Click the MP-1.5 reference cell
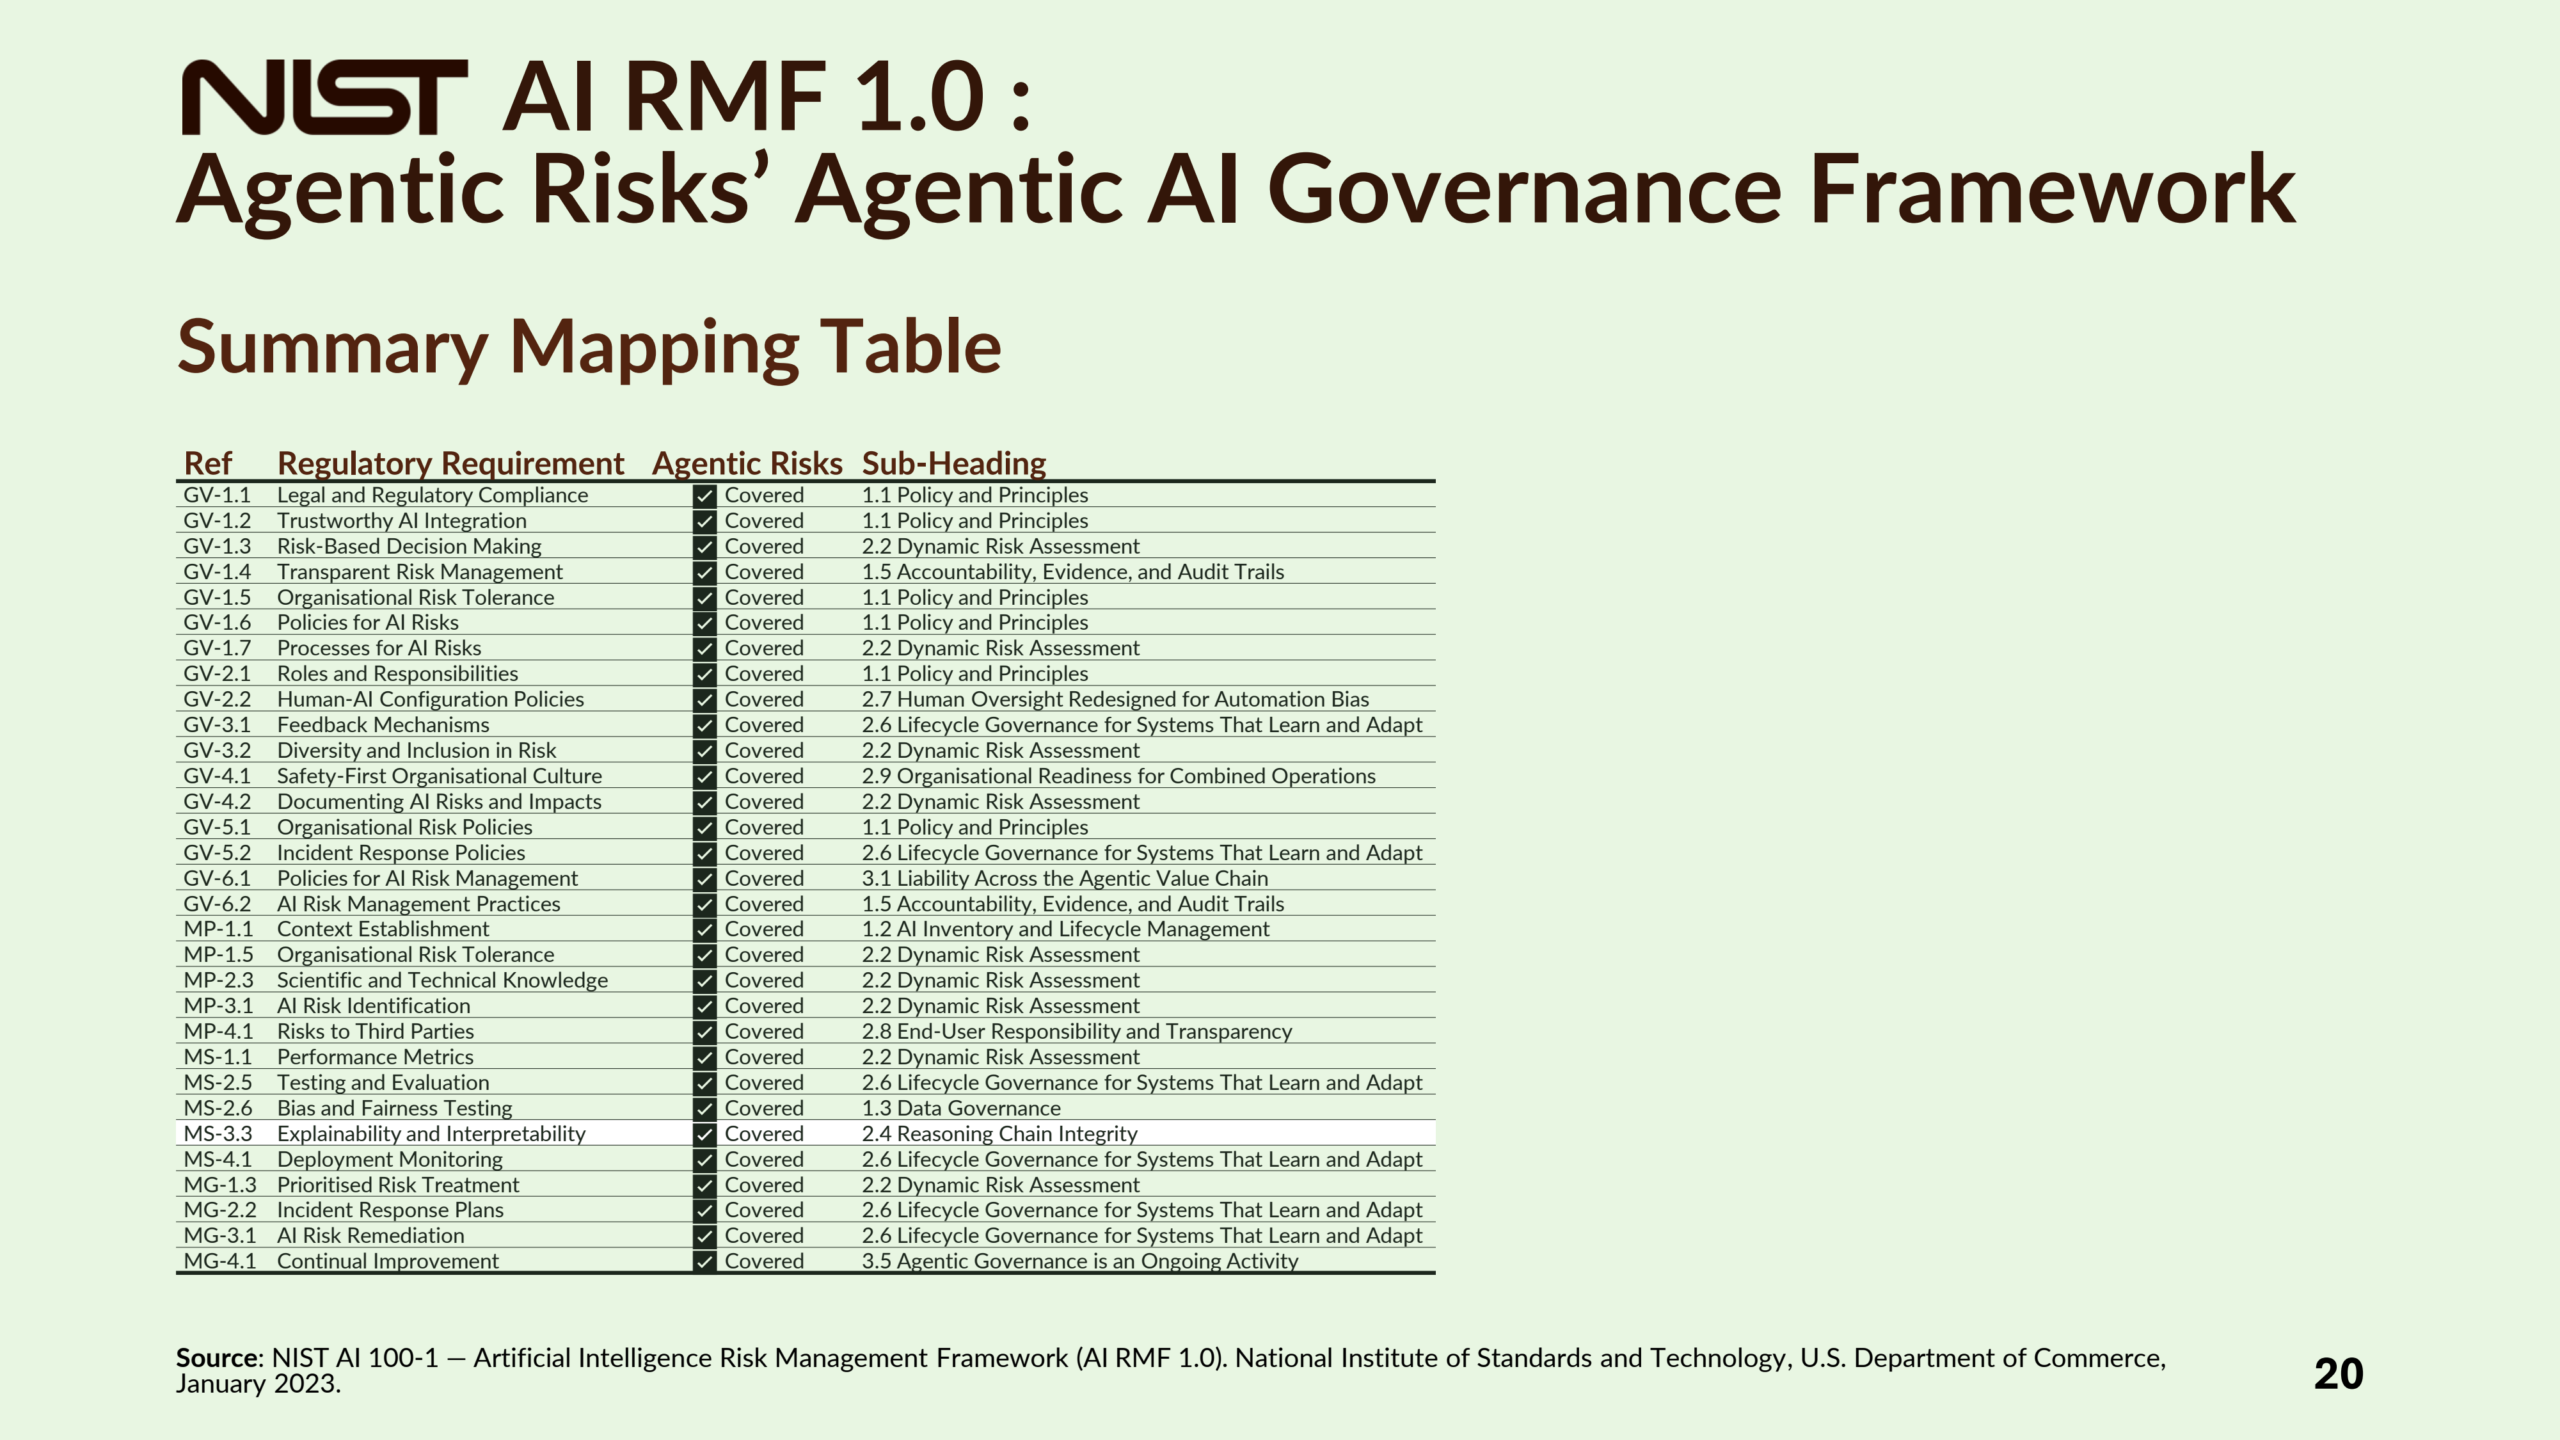This screenshot has width=2560, height=1440. (218, 955)
